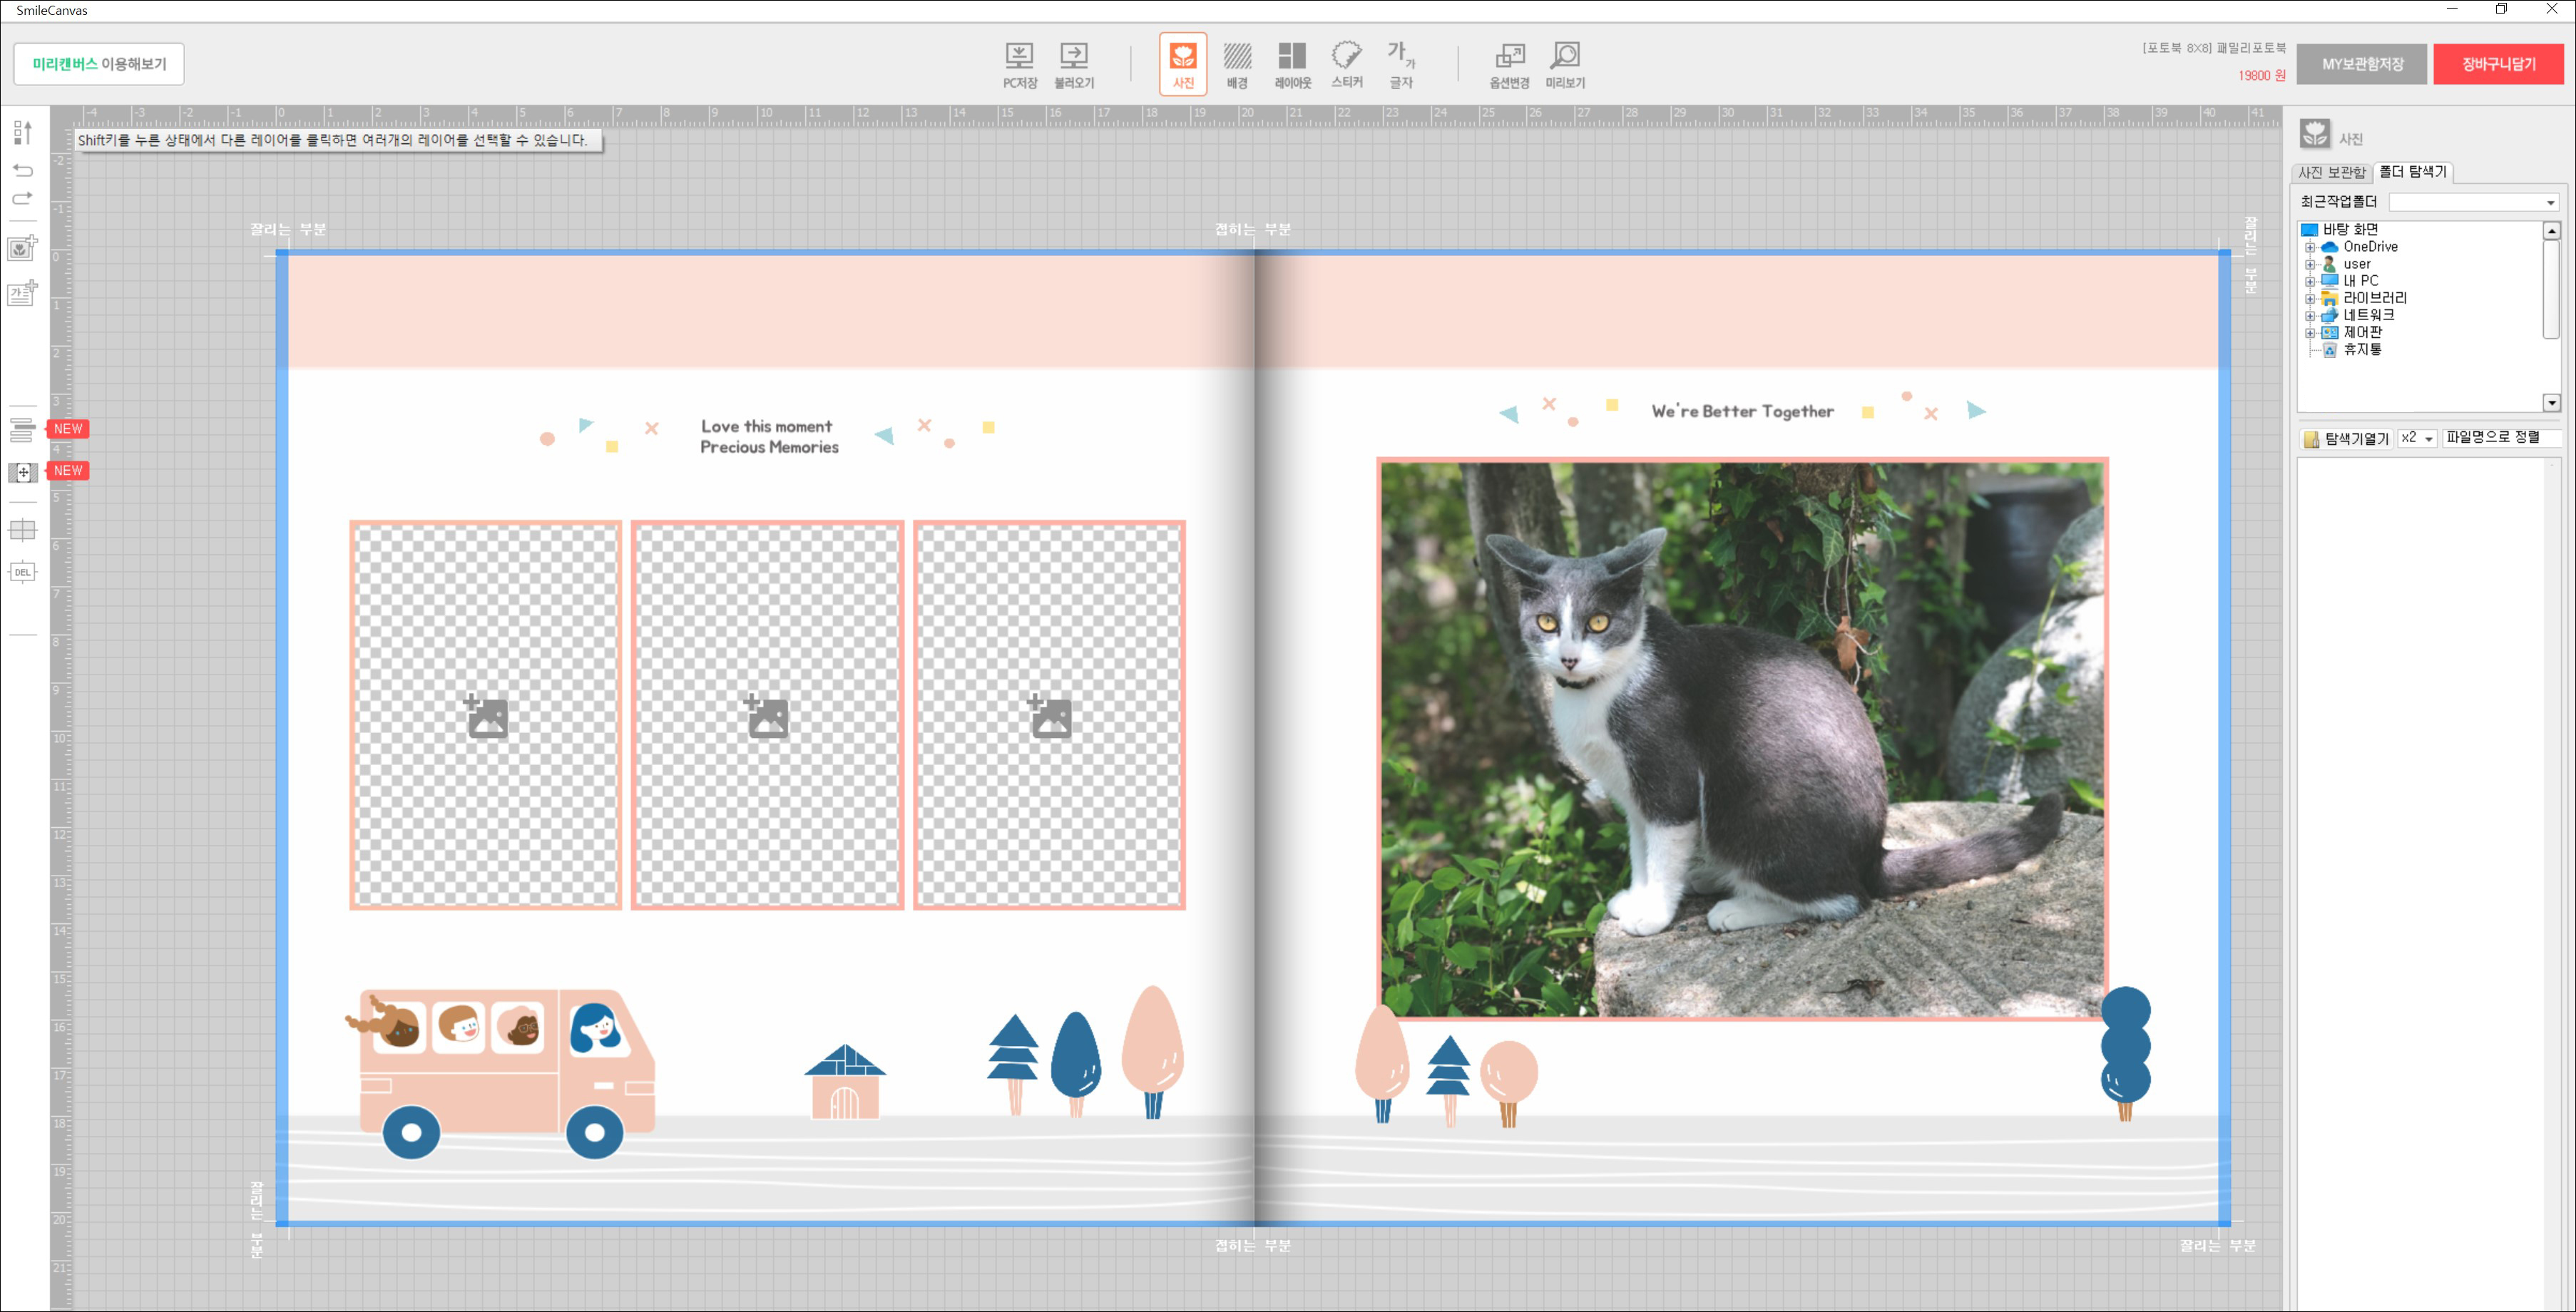Screen dimensions: 2576x1312
Task: Select the 글자 text tool
Action: coord(1401,65)
